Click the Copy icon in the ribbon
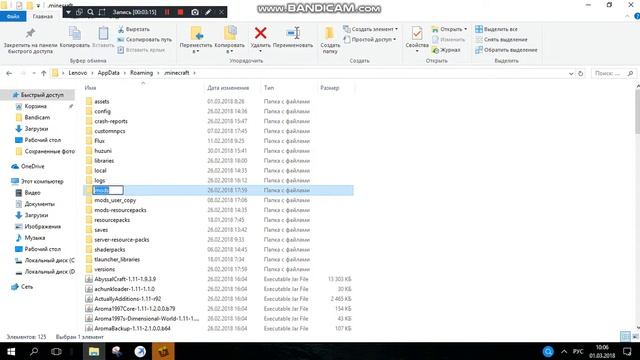Image resolution: width=640 pixels, height=360 pixels. pos(75,33)
